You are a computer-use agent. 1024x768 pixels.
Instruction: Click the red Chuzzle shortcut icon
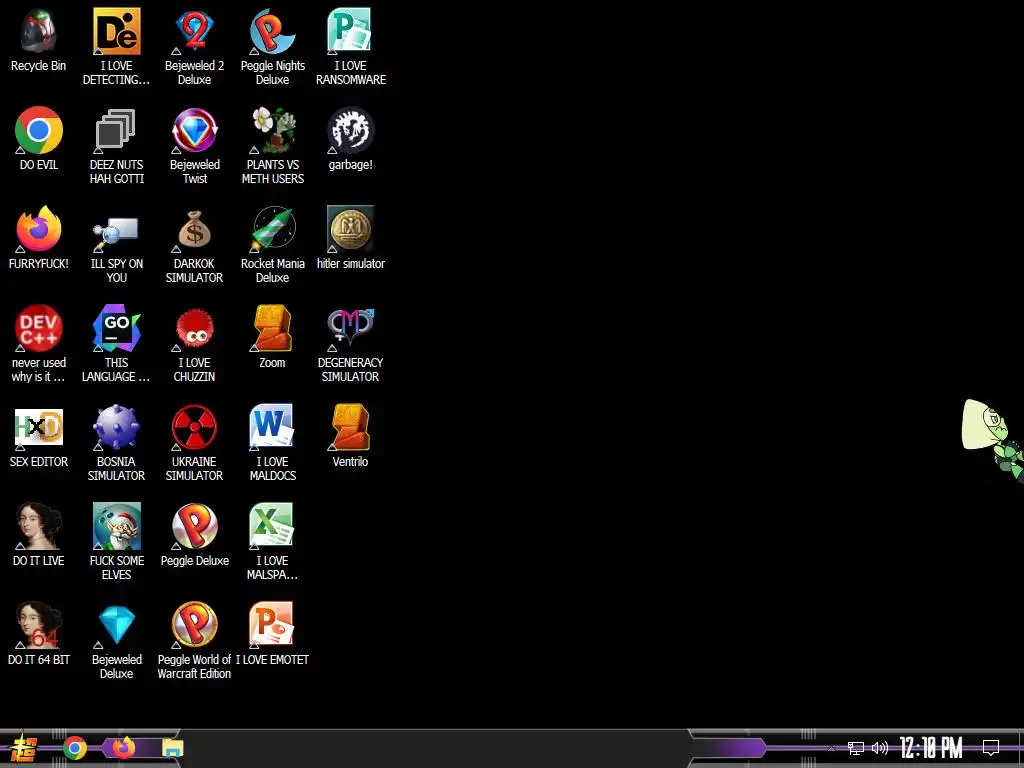pyautogui.click(x=194, y=328)
